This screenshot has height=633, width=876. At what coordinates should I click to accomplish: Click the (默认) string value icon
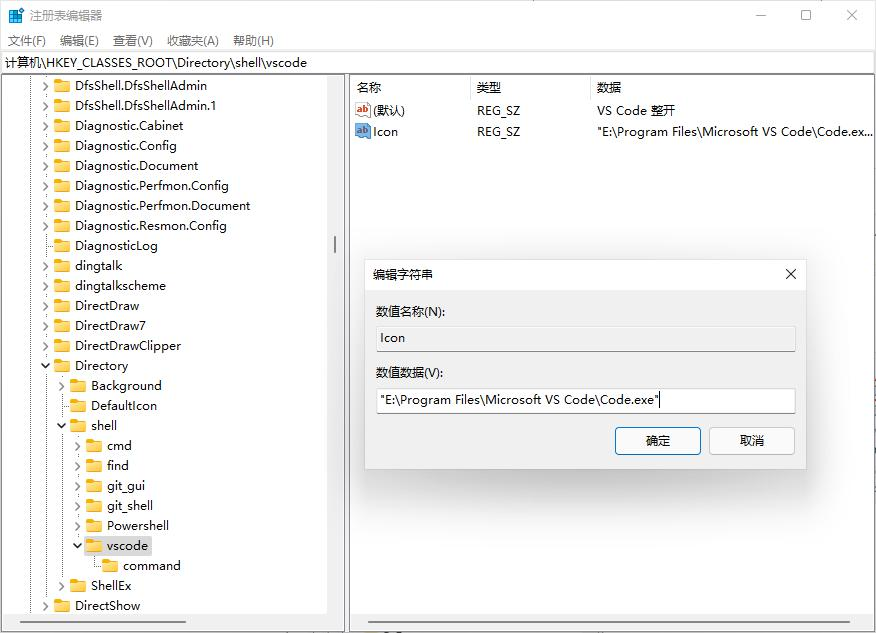click(363, 110)
